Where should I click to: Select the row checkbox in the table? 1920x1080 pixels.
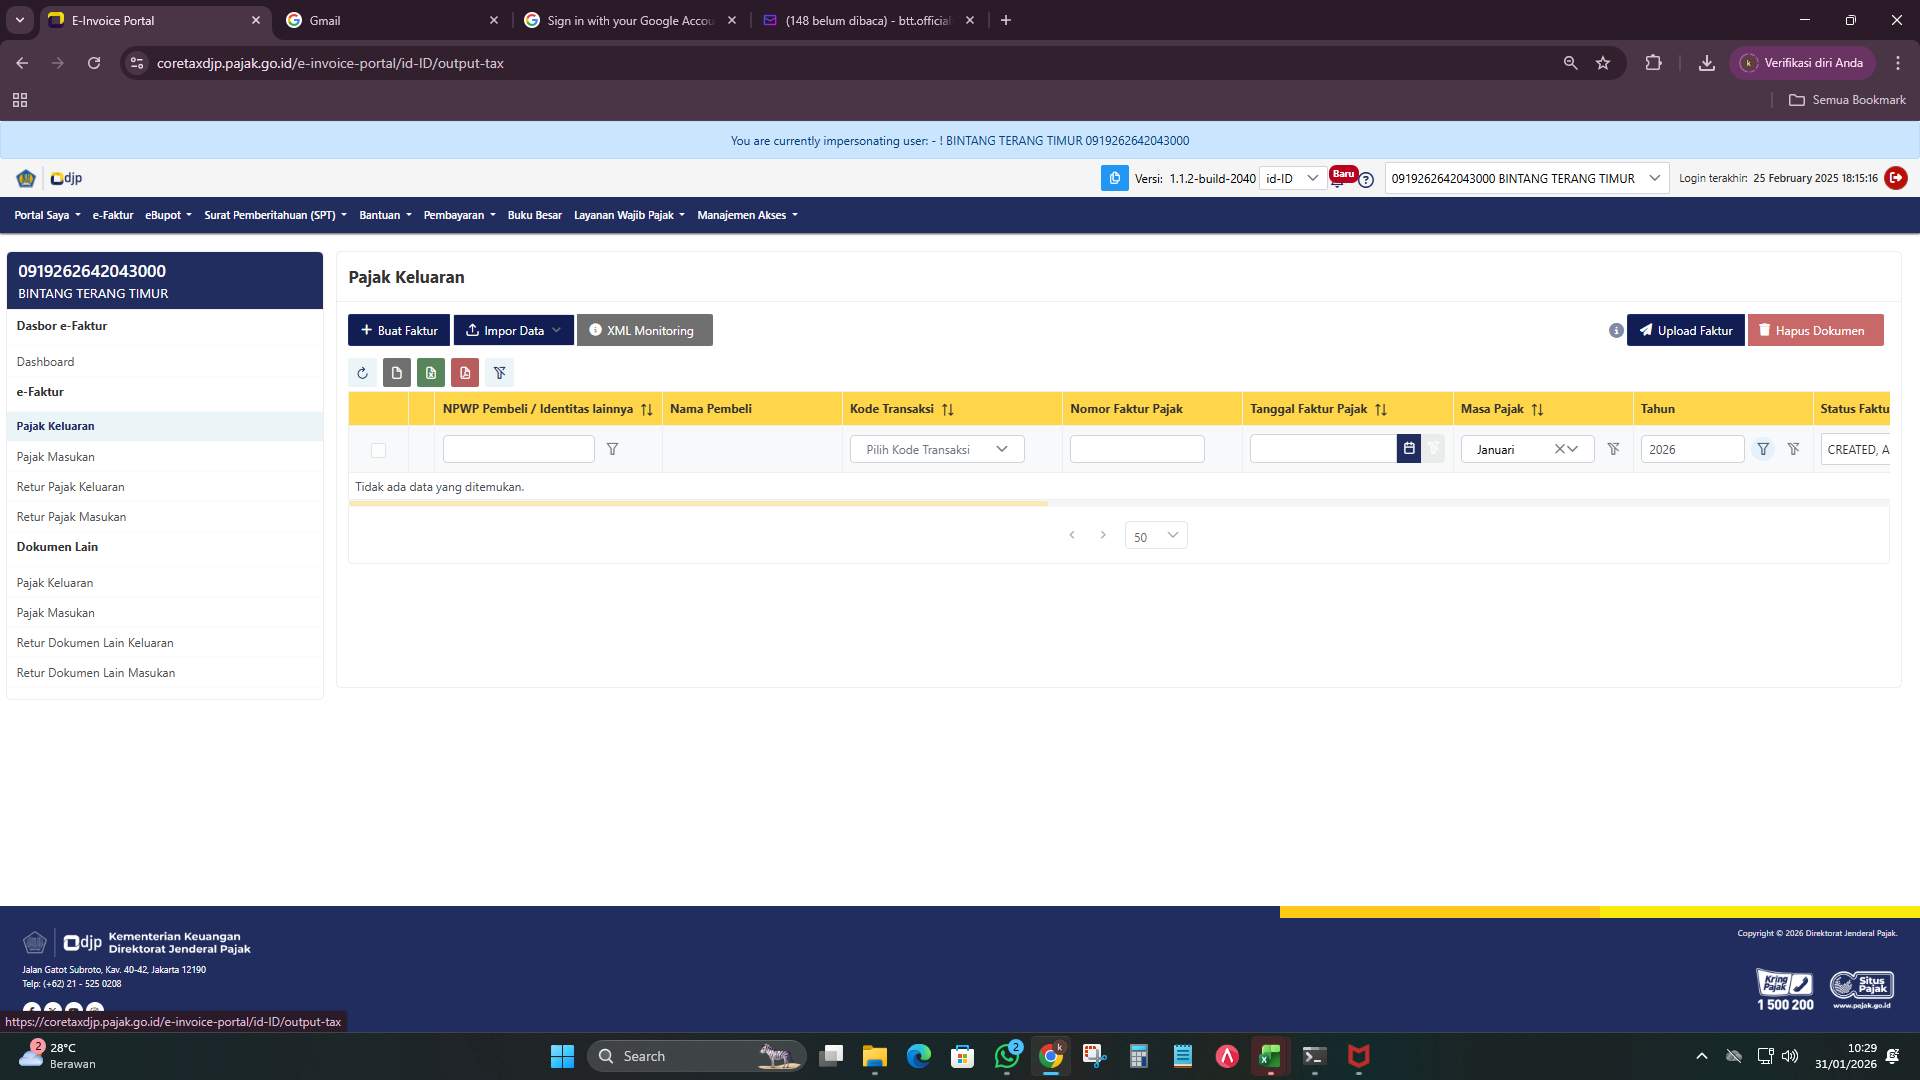(x=378, y=450)
